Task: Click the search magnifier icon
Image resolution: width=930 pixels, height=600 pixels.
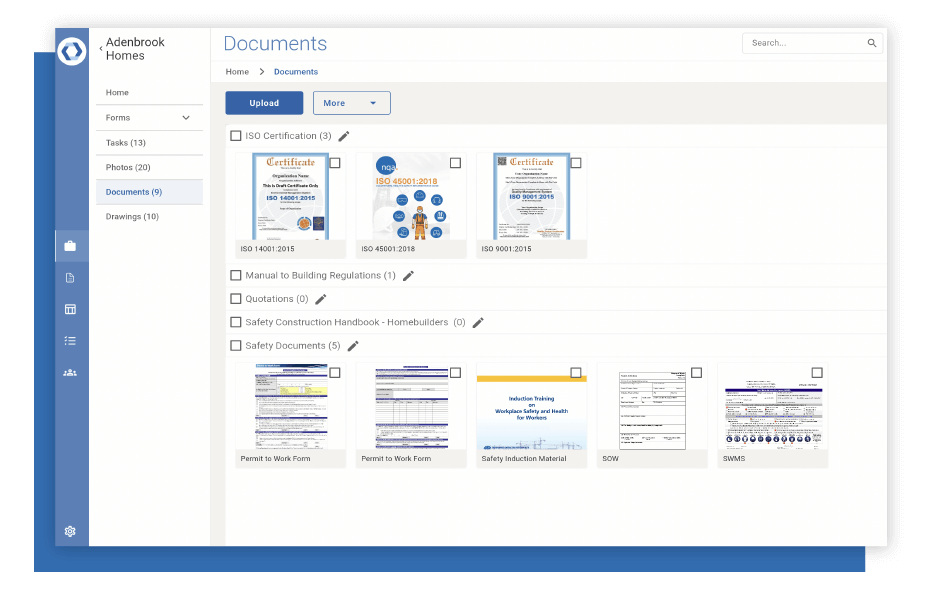Action: click(871, 43)
